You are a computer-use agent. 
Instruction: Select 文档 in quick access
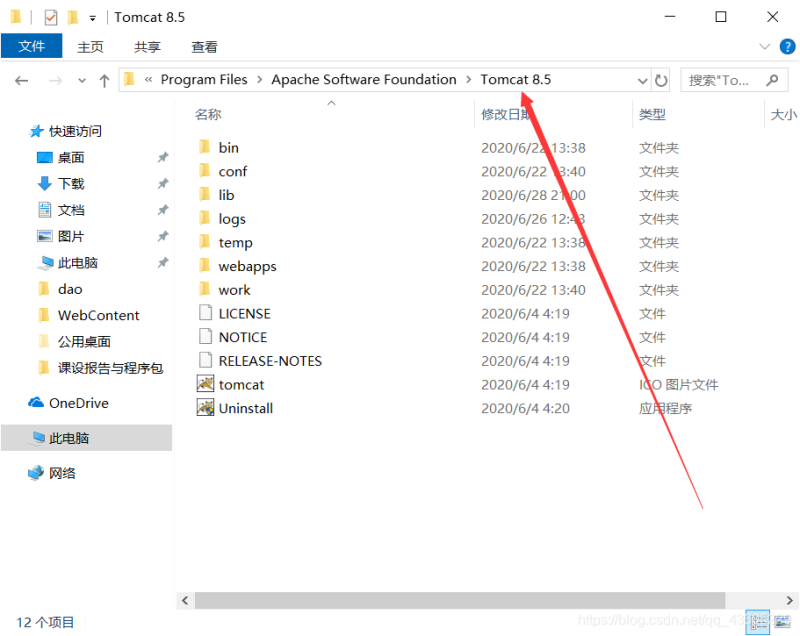[71, 210]
